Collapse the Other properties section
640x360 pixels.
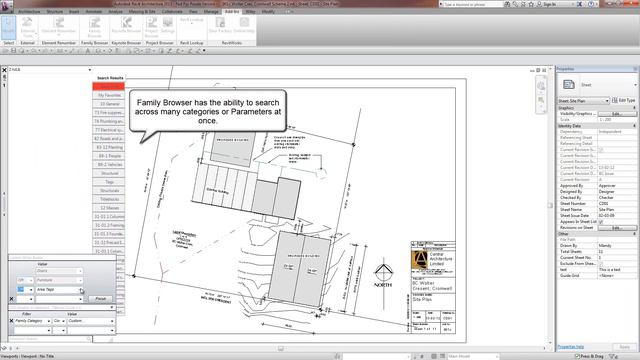634,233
